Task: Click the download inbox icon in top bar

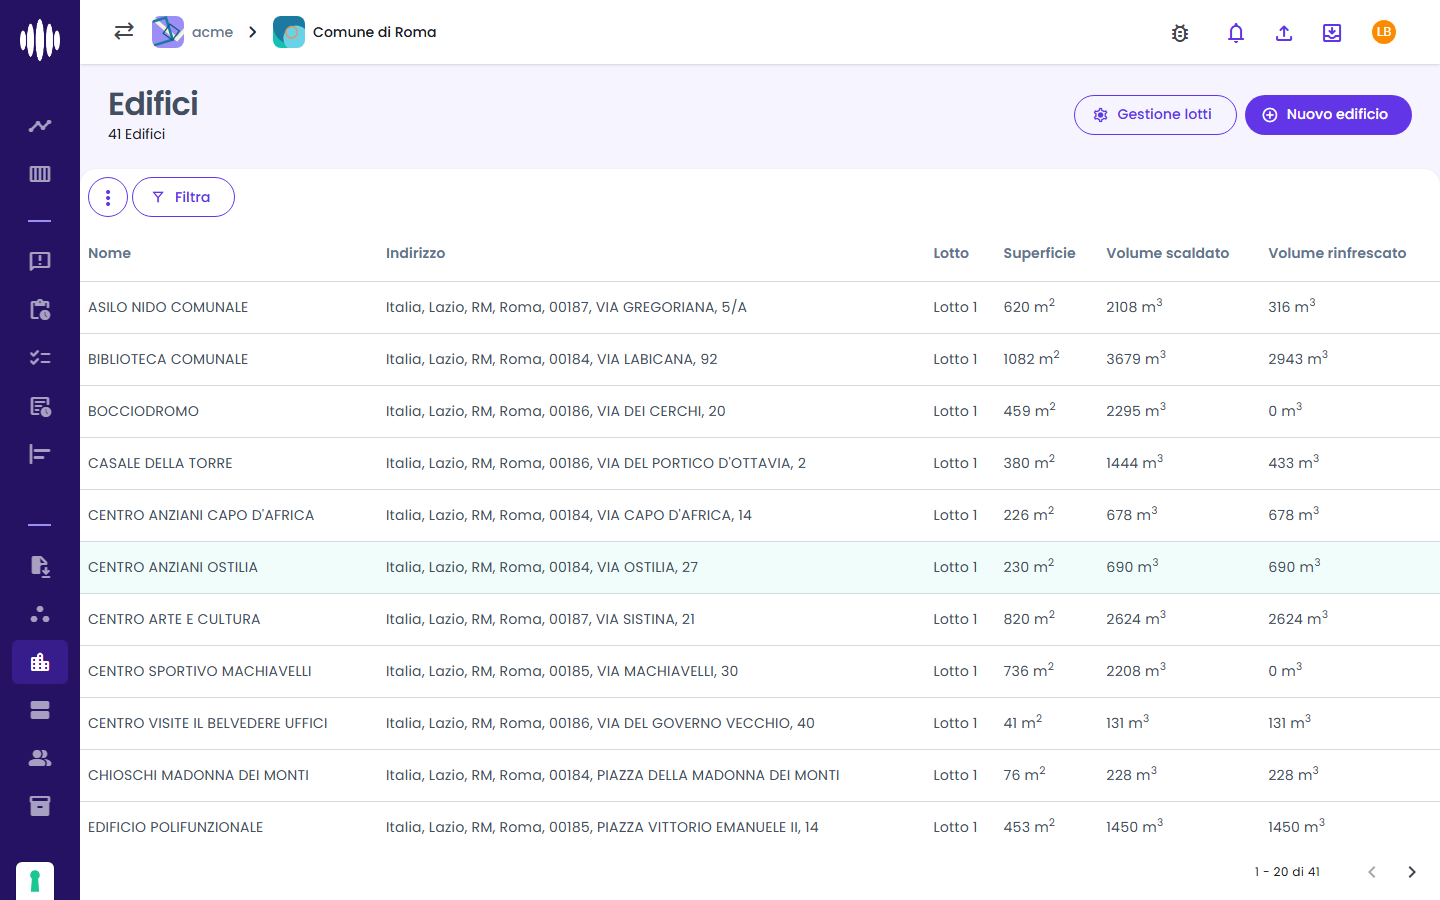Action: (x=1332, y=33)
